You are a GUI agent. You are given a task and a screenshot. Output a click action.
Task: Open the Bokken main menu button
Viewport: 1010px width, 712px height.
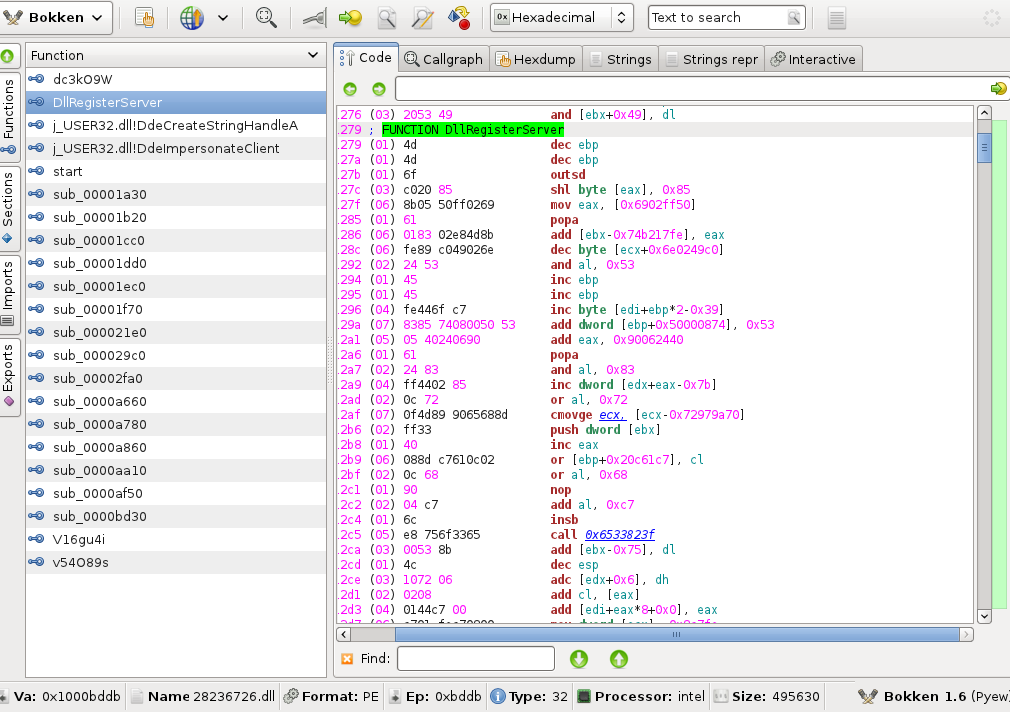tap(57, 17)
